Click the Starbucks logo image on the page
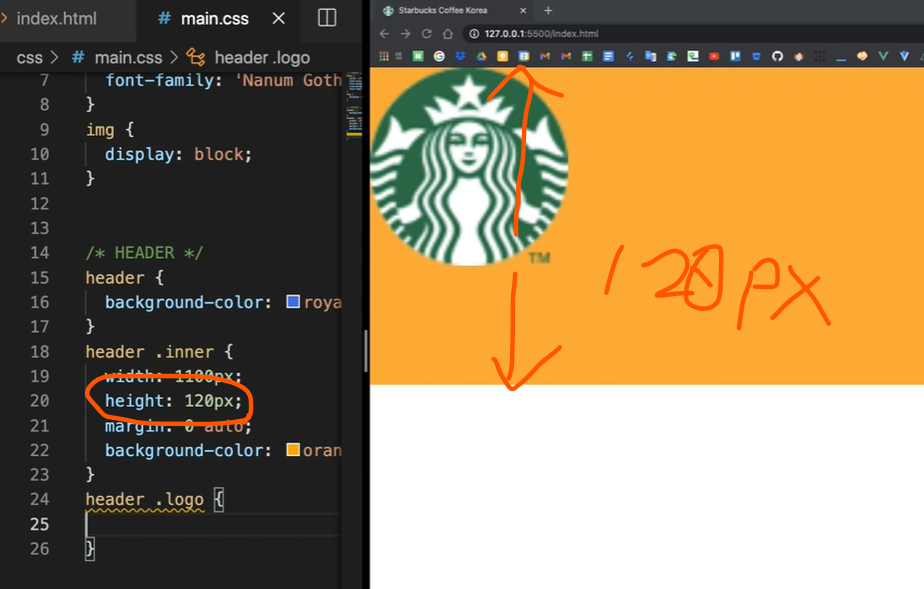This screenshot has width=924, height=589. (x=469, y=167)
